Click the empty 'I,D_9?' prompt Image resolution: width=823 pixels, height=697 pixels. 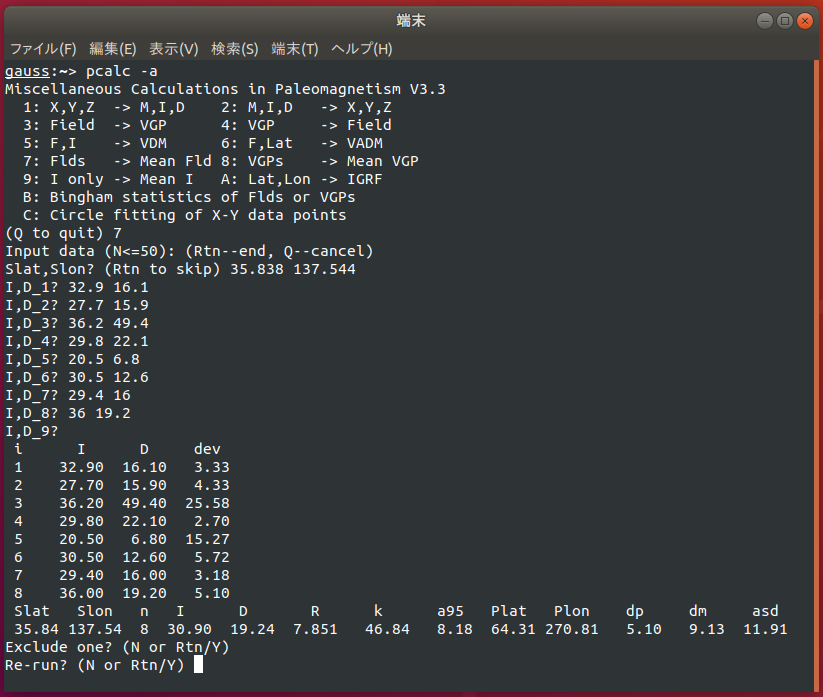pos(32,431)
